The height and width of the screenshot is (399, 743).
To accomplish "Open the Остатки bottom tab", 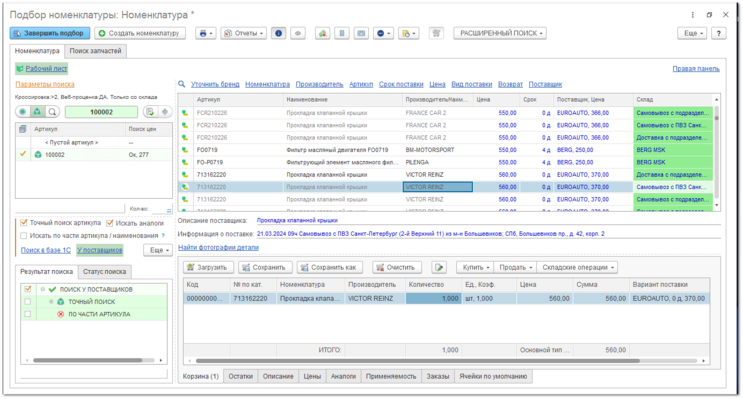I will 241,376.
